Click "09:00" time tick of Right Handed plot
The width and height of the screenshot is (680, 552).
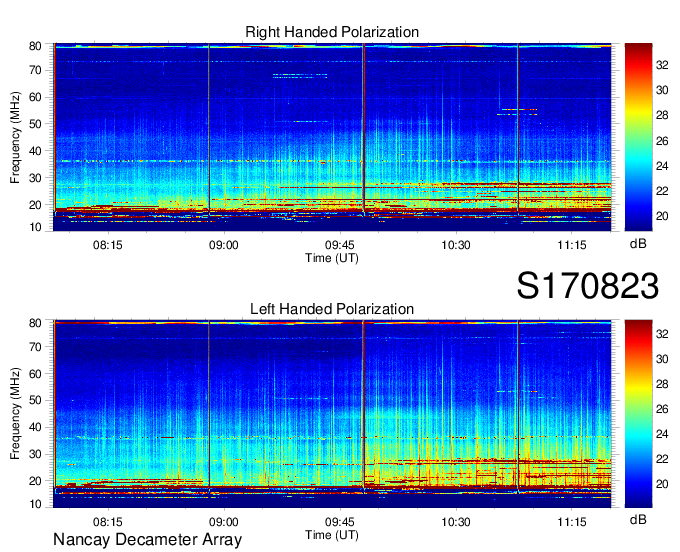tap(224, 245)
